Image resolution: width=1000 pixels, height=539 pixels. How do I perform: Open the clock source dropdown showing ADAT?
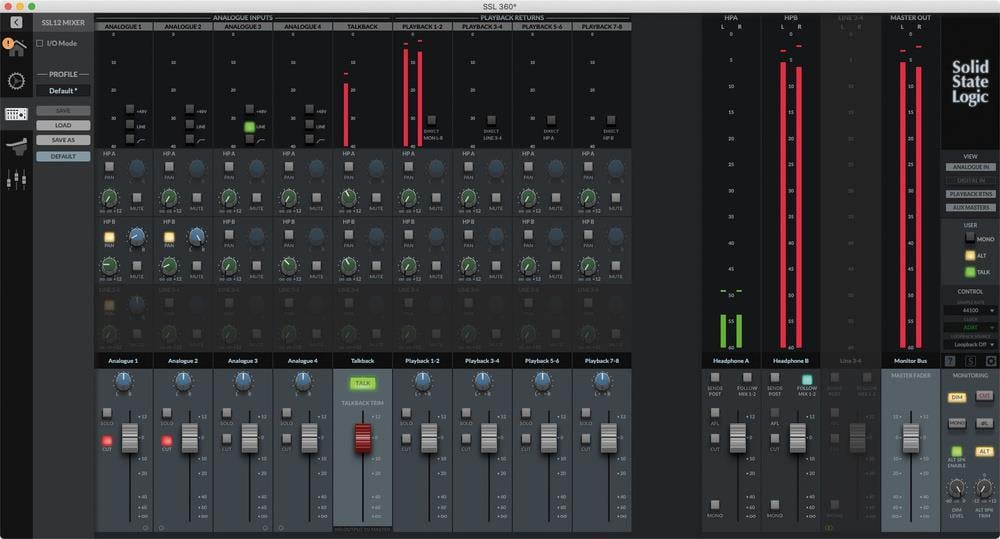tap(971, 327)
